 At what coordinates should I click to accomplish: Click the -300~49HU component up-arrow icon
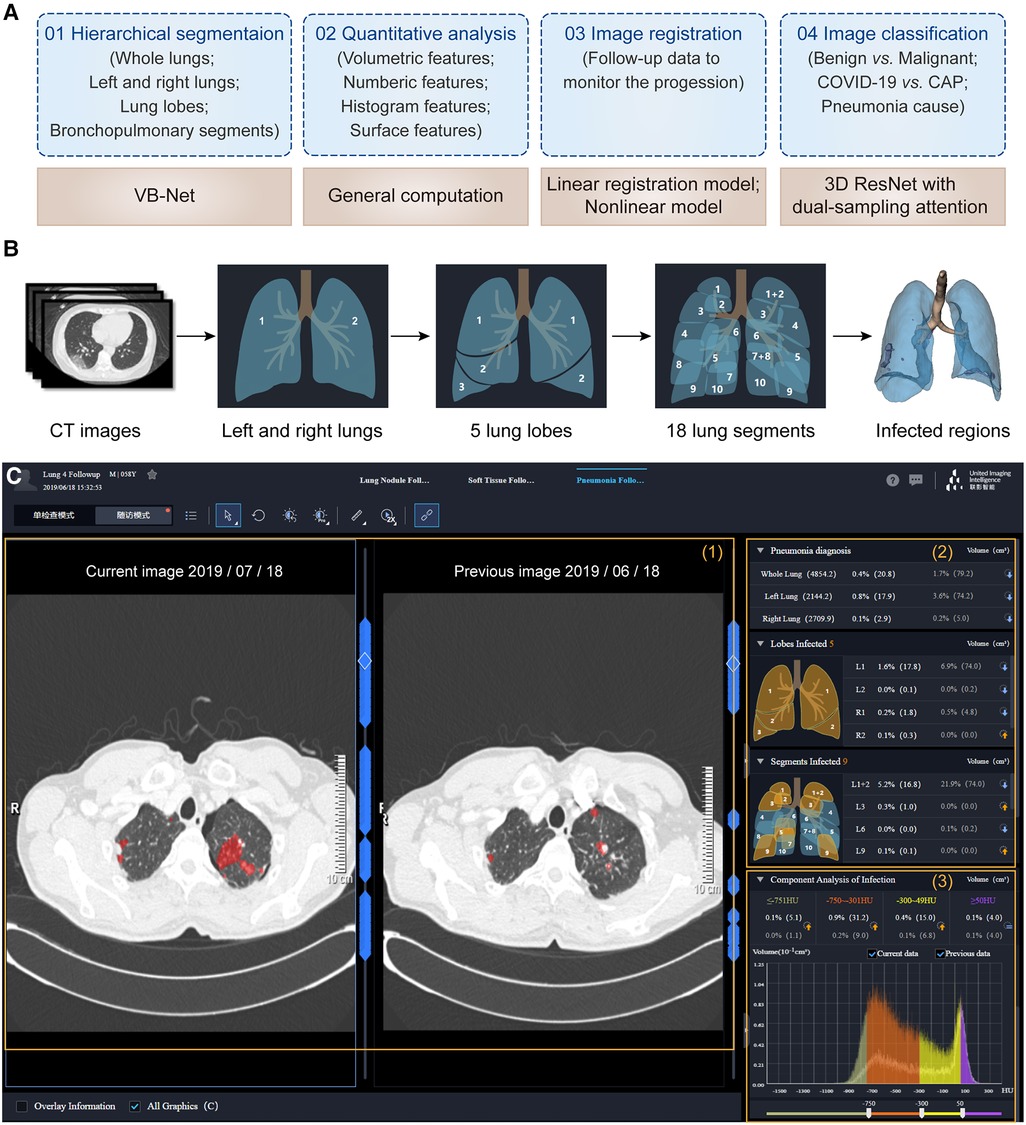(x=941, y=926)
